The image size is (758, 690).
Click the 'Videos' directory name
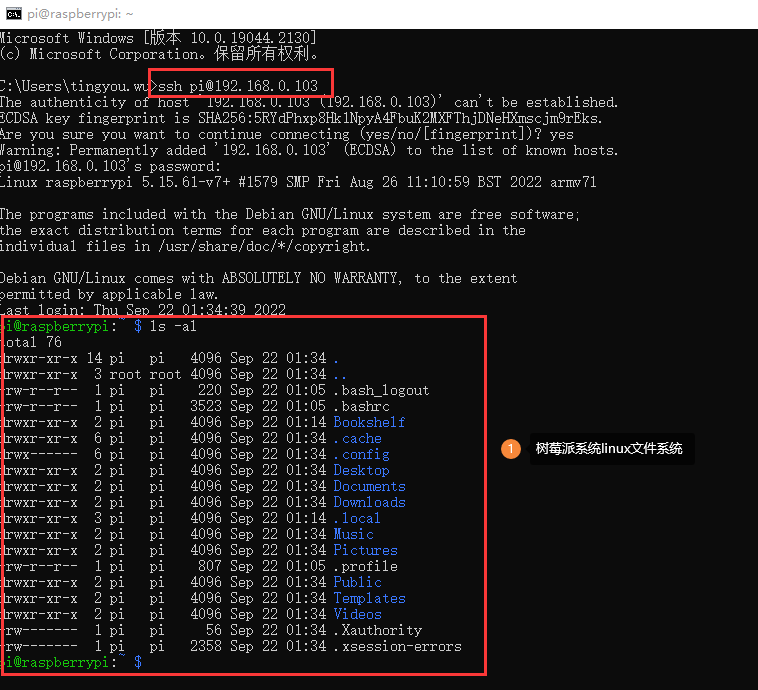coord(358,614)
